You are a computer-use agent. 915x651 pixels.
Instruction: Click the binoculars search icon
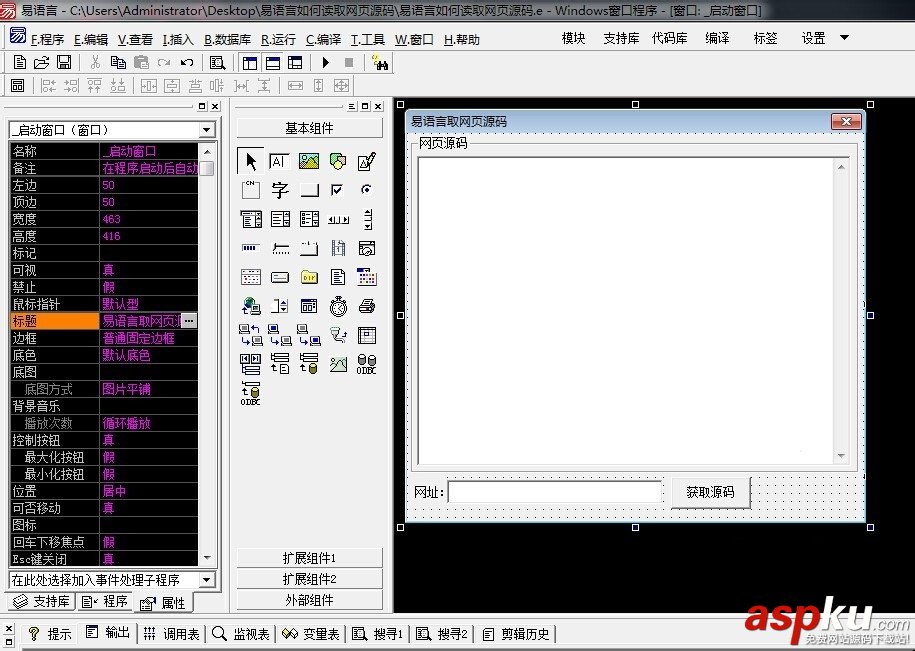(x=380, y=63)
